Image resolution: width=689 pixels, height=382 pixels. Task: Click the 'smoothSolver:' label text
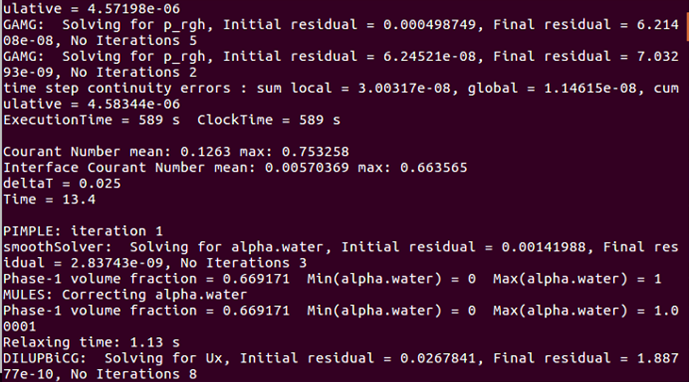(57, 247)
